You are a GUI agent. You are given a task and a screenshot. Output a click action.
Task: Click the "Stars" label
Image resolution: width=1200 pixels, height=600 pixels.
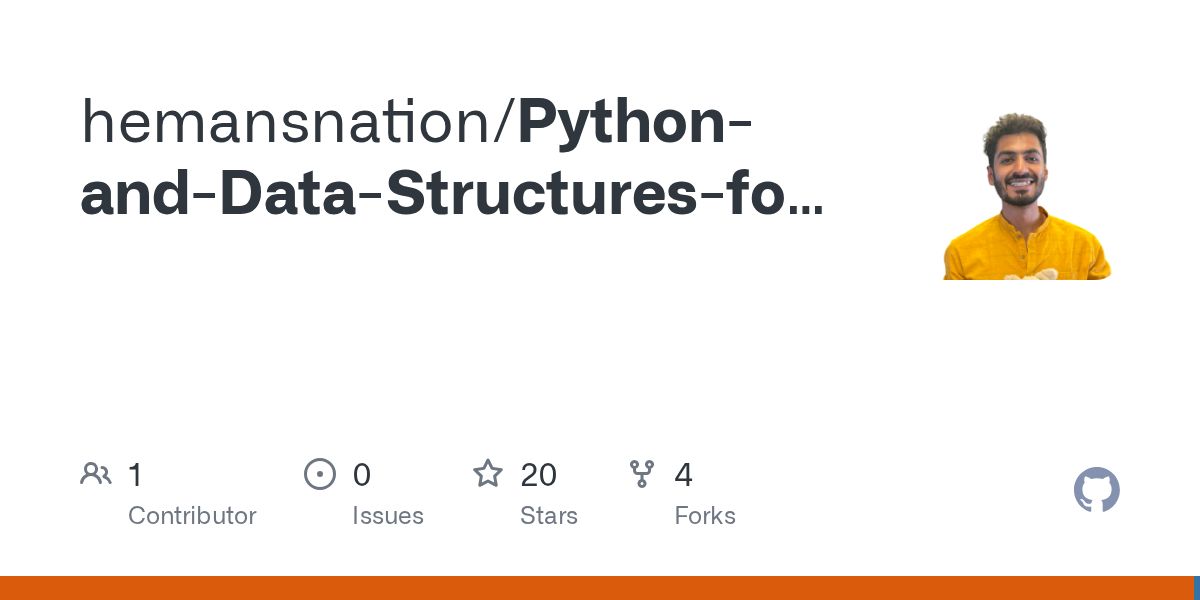coord(549,516)
